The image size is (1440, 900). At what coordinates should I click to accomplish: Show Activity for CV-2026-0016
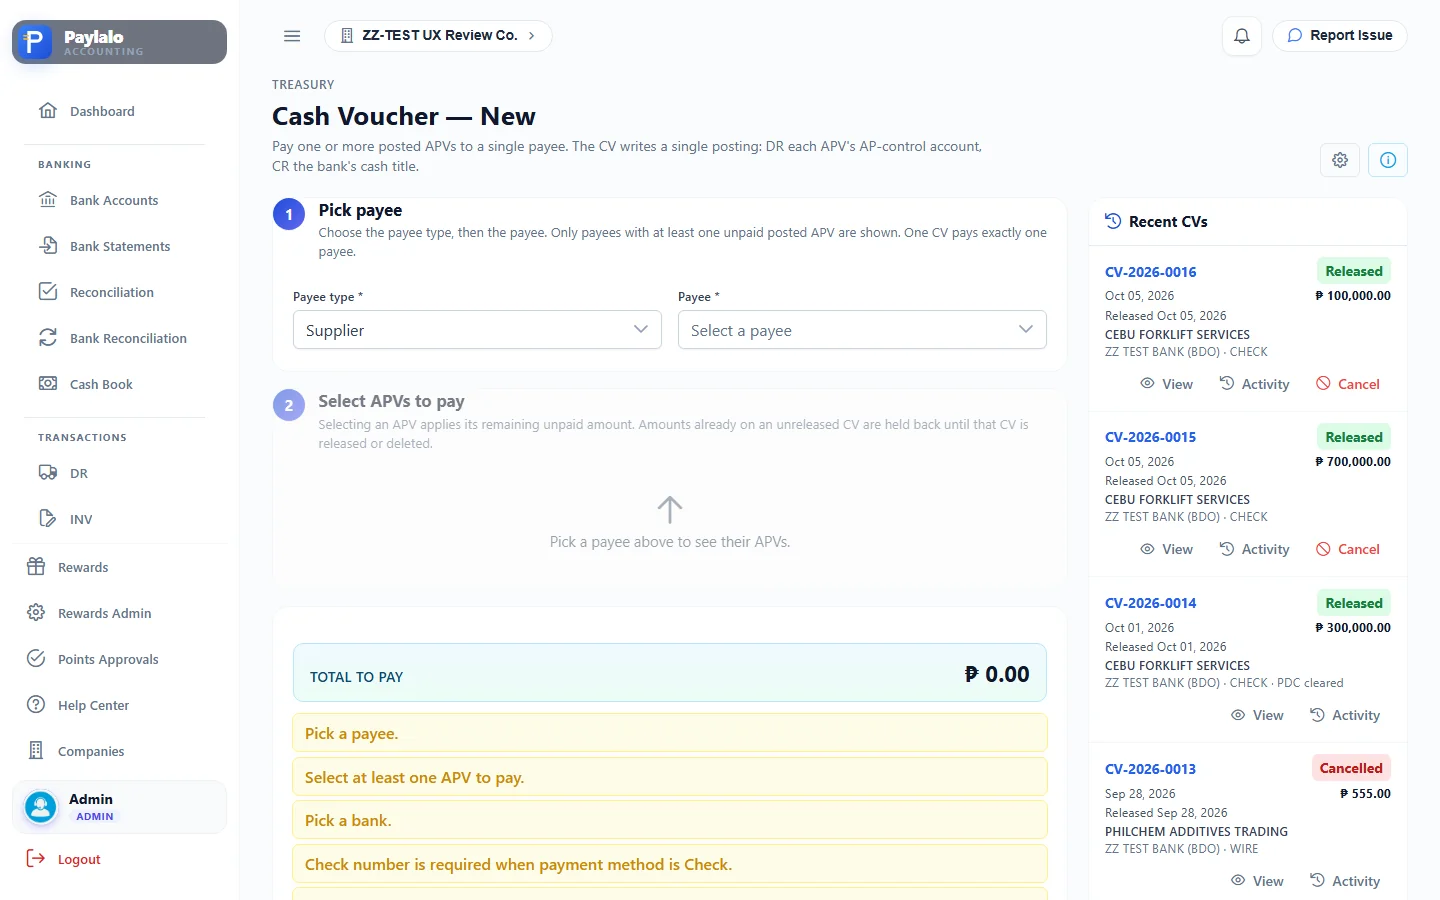(1254, 384)
